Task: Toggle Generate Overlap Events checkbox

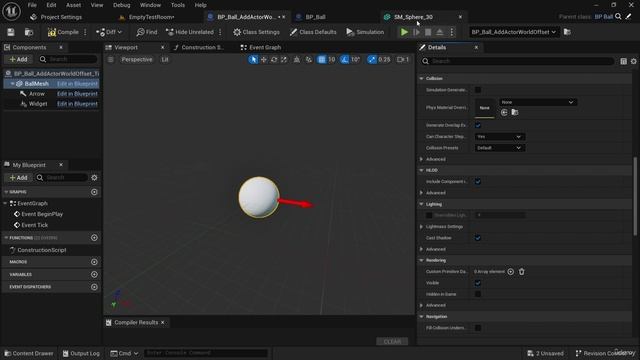Action: 478,125
